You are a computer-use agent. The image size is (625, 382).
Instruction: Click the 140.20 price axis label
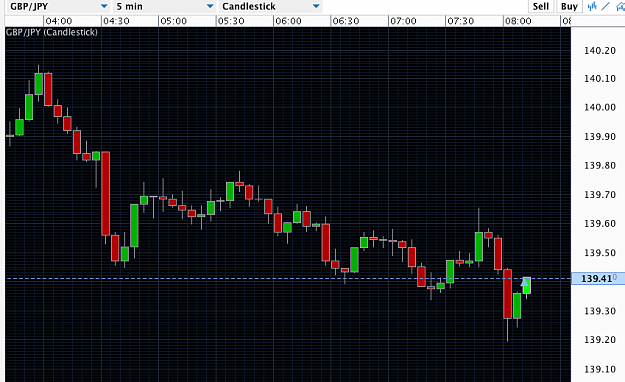point(600,50)
